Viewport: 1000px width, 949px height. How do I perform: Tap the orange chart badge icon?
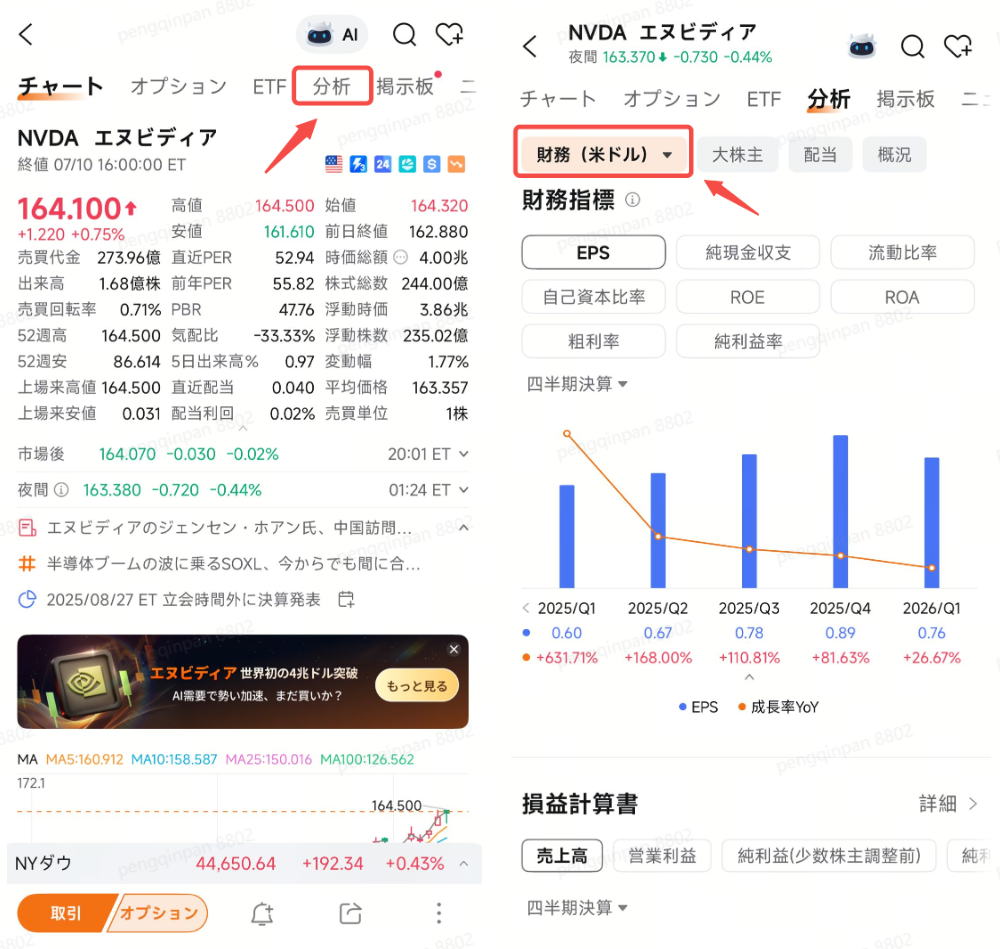click(x=457, y=165)
